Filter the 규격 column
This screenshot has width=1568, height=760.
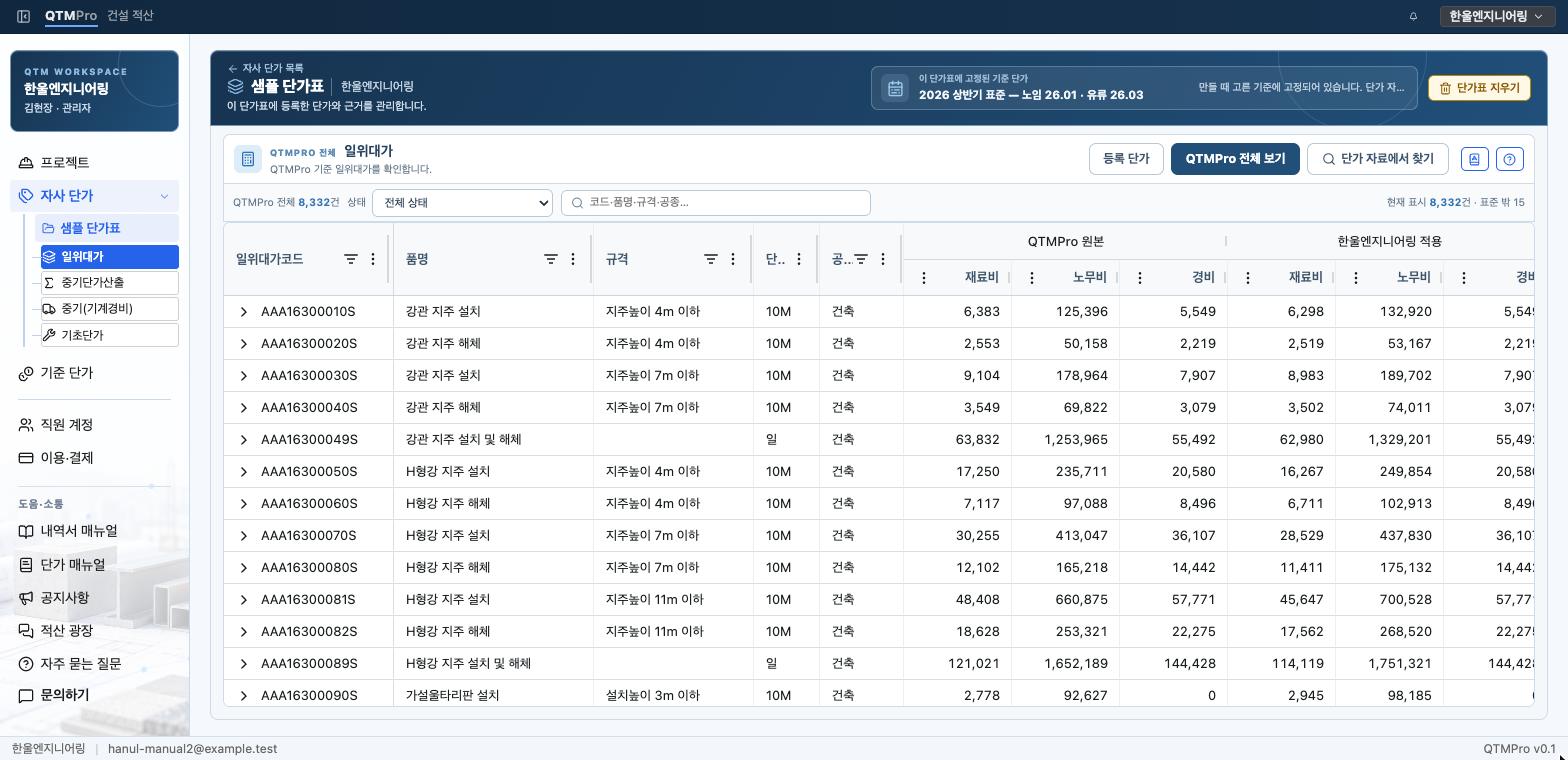coord(711,259)
